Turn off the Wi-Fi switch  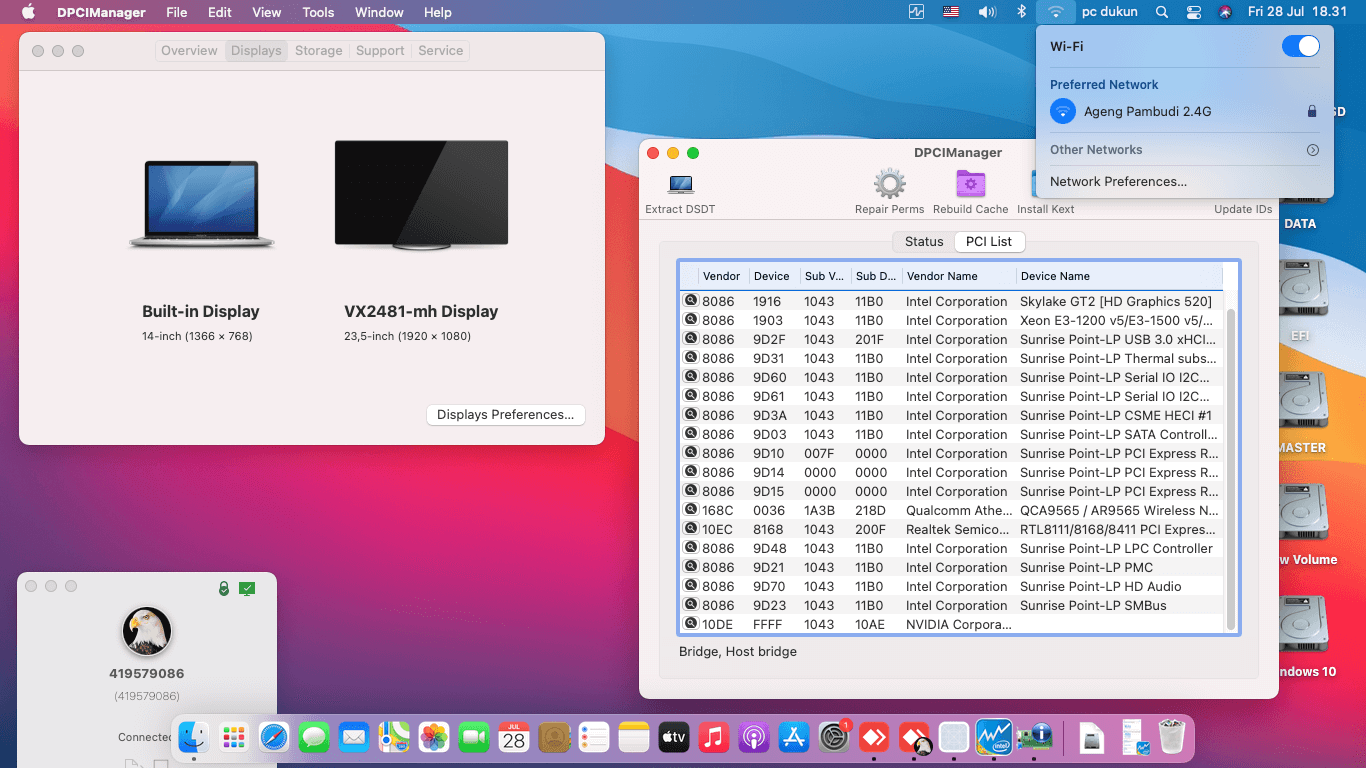coord(1301,46)
